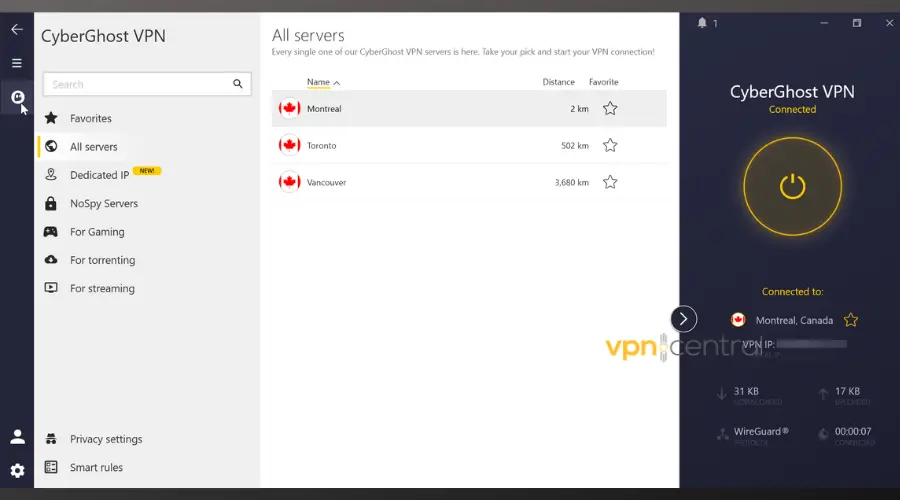This screenshot has width=900, height=500.
Task: Click the CyberGhost logo sidebar icon
Action: point(17,97)
